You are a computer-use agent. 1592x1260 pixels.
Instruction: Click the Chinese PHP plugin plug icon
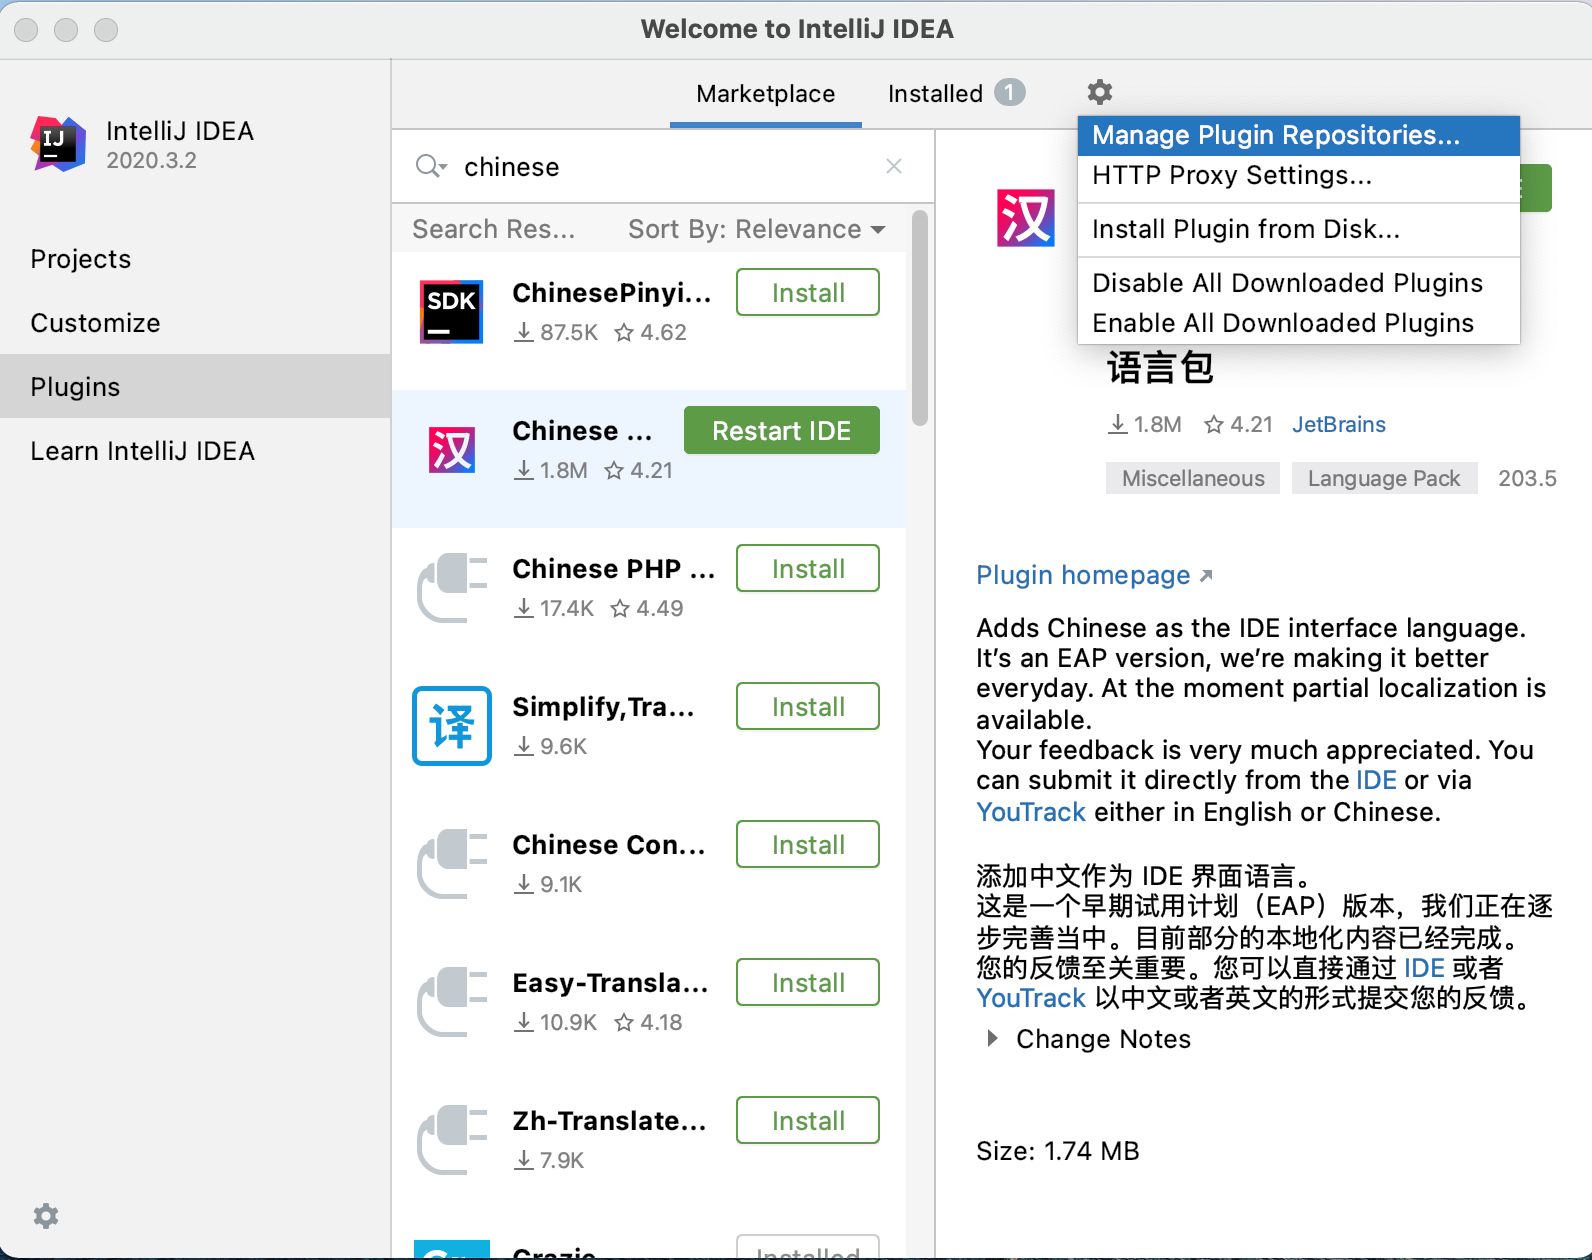tap(452, 588)
